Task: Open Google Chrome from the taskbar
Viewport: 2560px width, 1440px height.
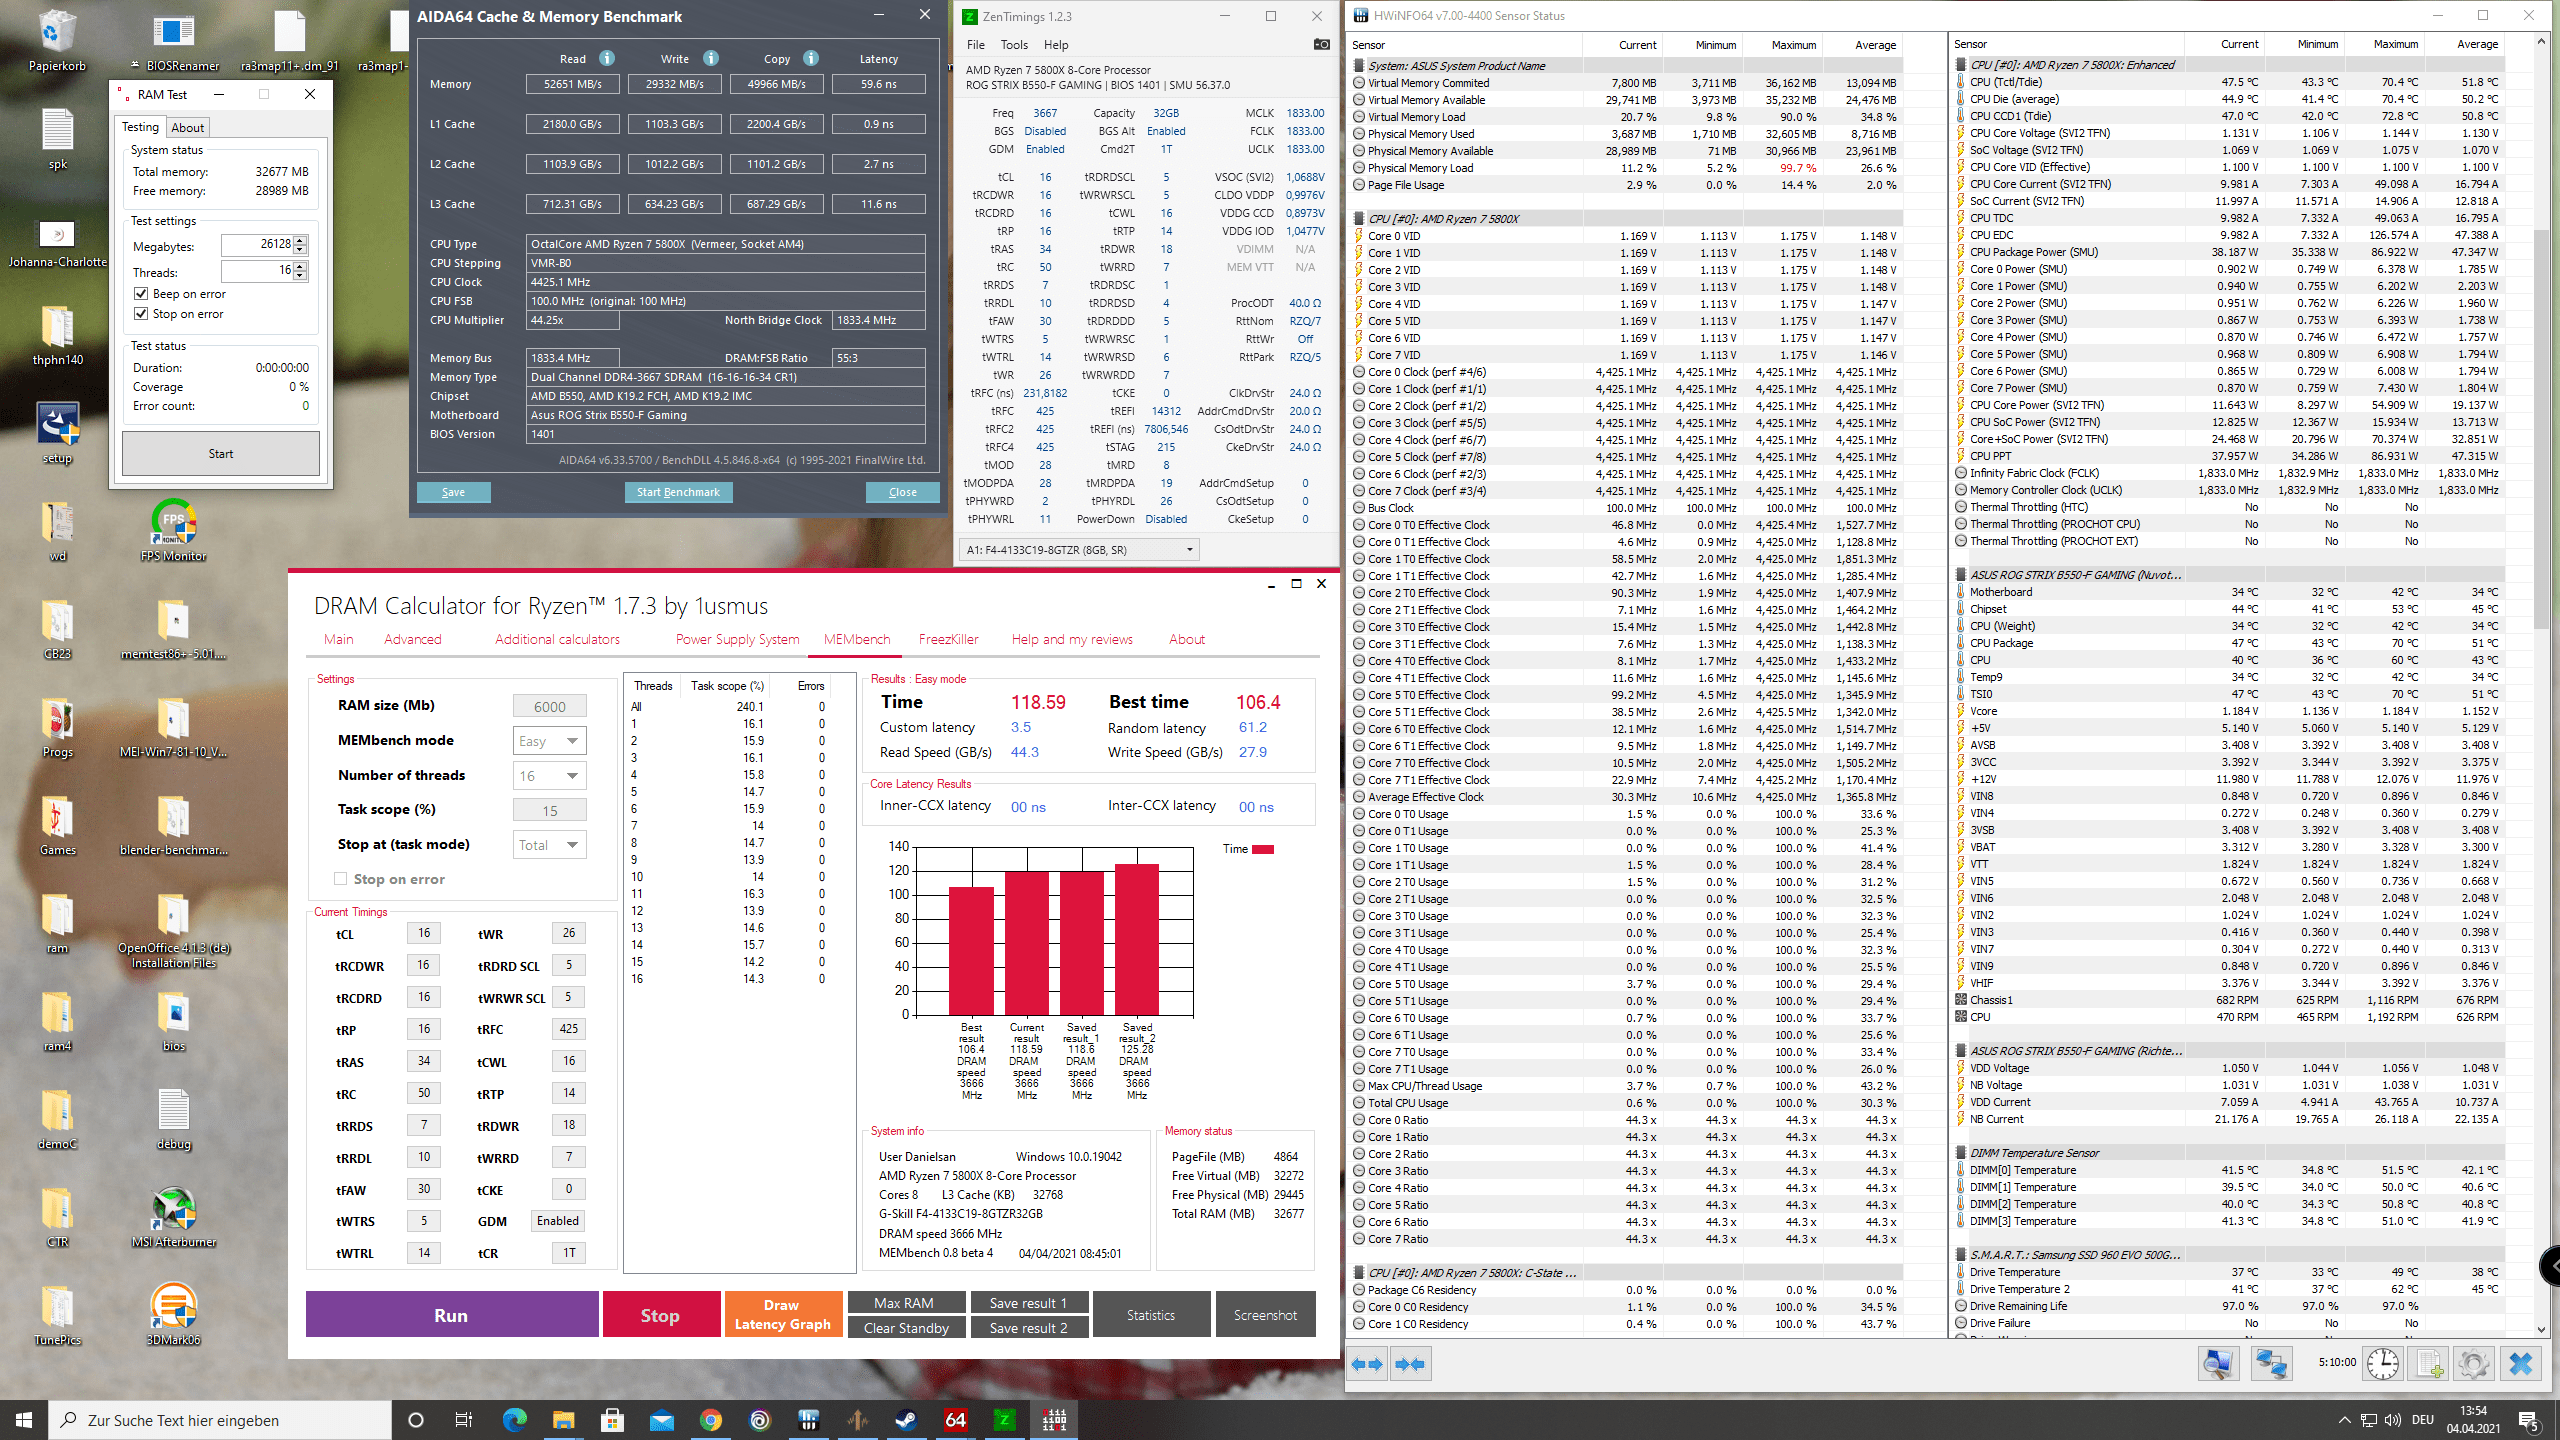Action: tap(710, 1420)
